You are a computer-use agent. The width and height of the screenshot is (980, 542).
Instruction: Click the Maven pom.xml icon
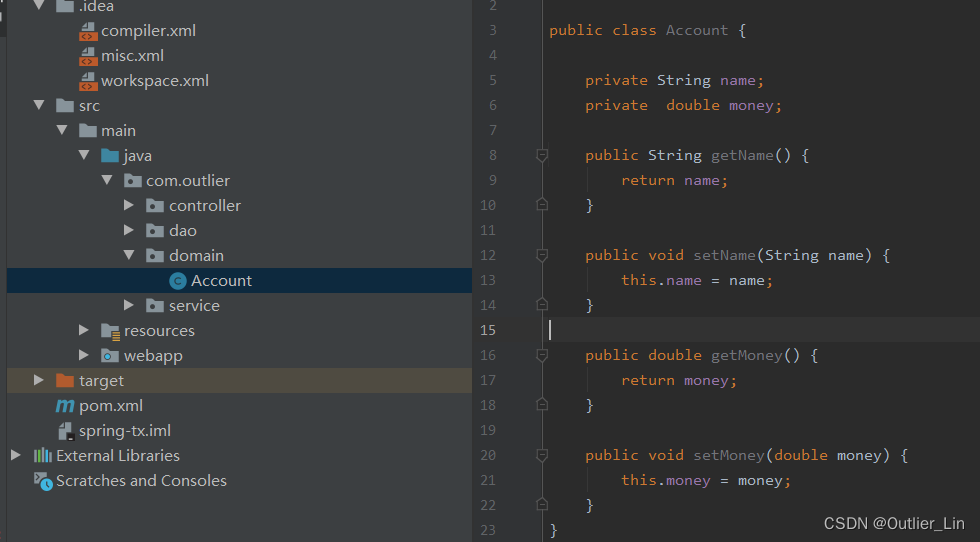coord(65,406)
